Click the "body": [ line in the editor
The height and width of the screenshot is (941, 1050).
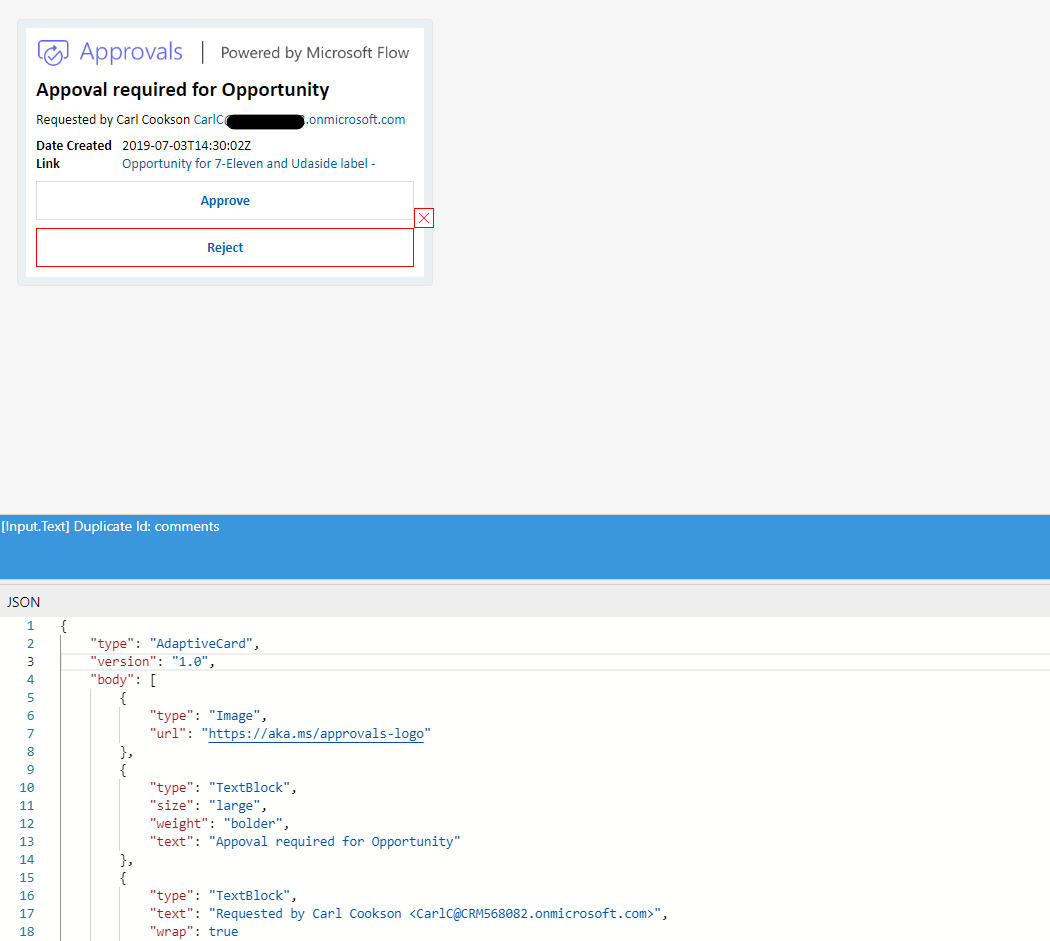[x=123, y=680]
